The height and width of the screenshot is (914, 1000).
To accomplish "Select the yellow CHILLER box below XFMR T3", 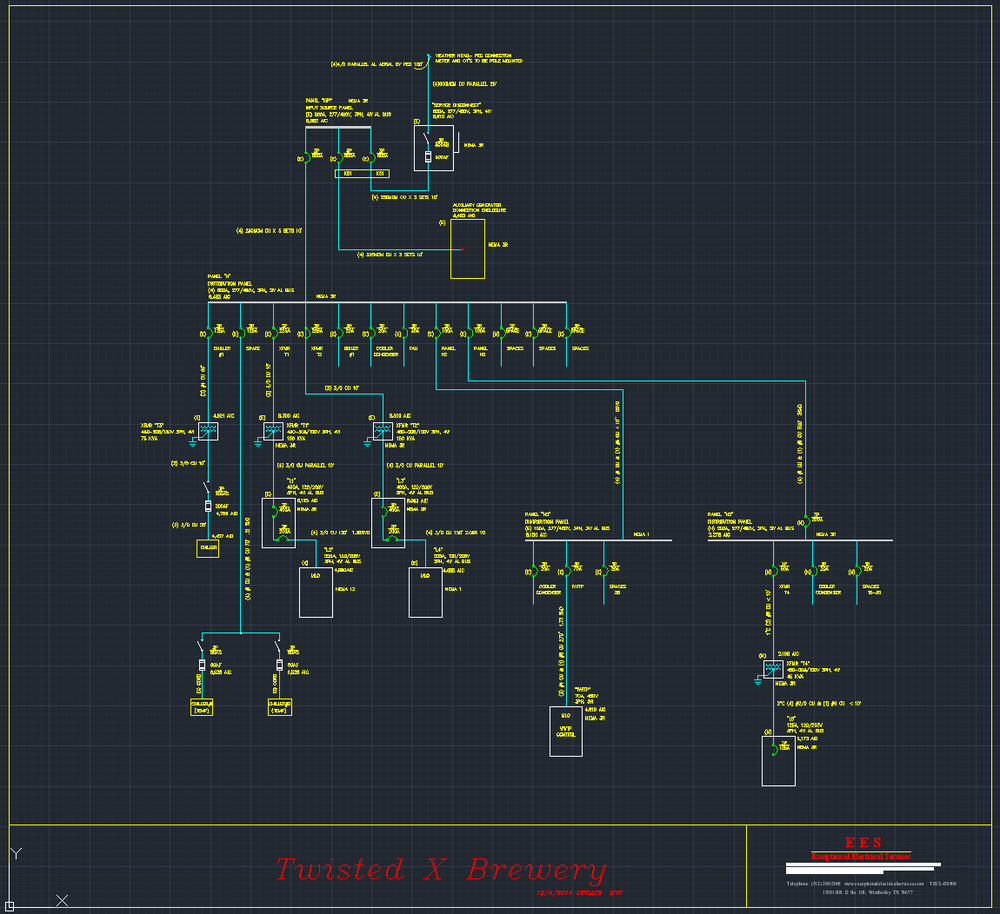I will pos(208,549).
